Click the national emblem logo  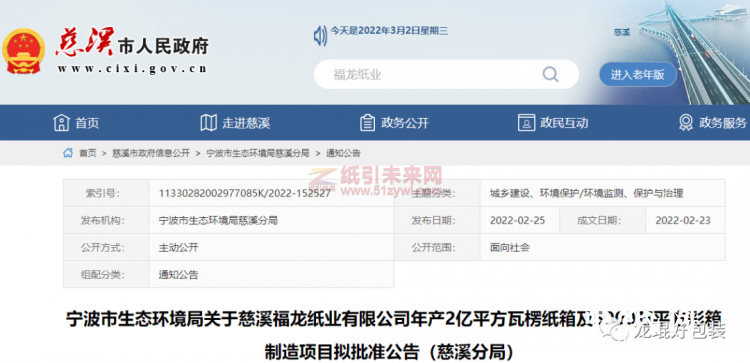(23, 52)
